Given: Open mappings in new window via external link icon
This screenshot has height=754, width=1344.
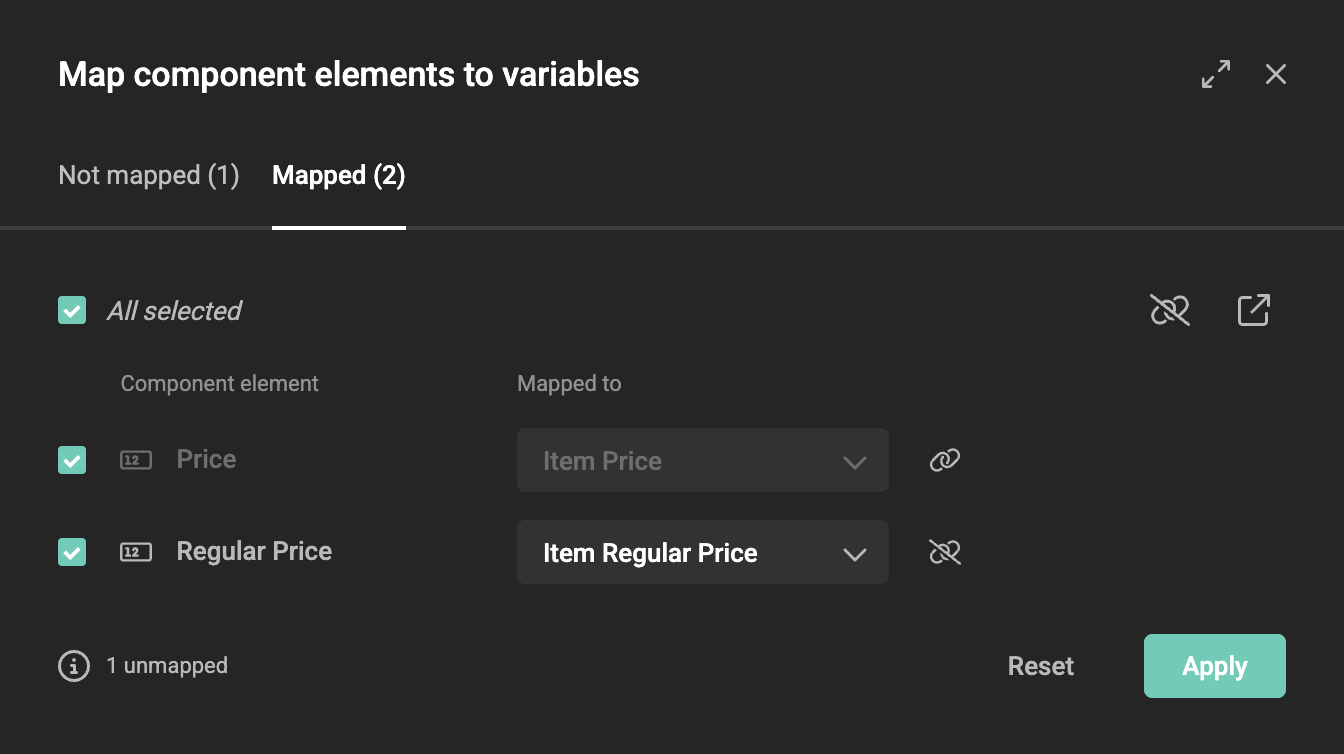Looking at the screenshot, I should 1253,310.
